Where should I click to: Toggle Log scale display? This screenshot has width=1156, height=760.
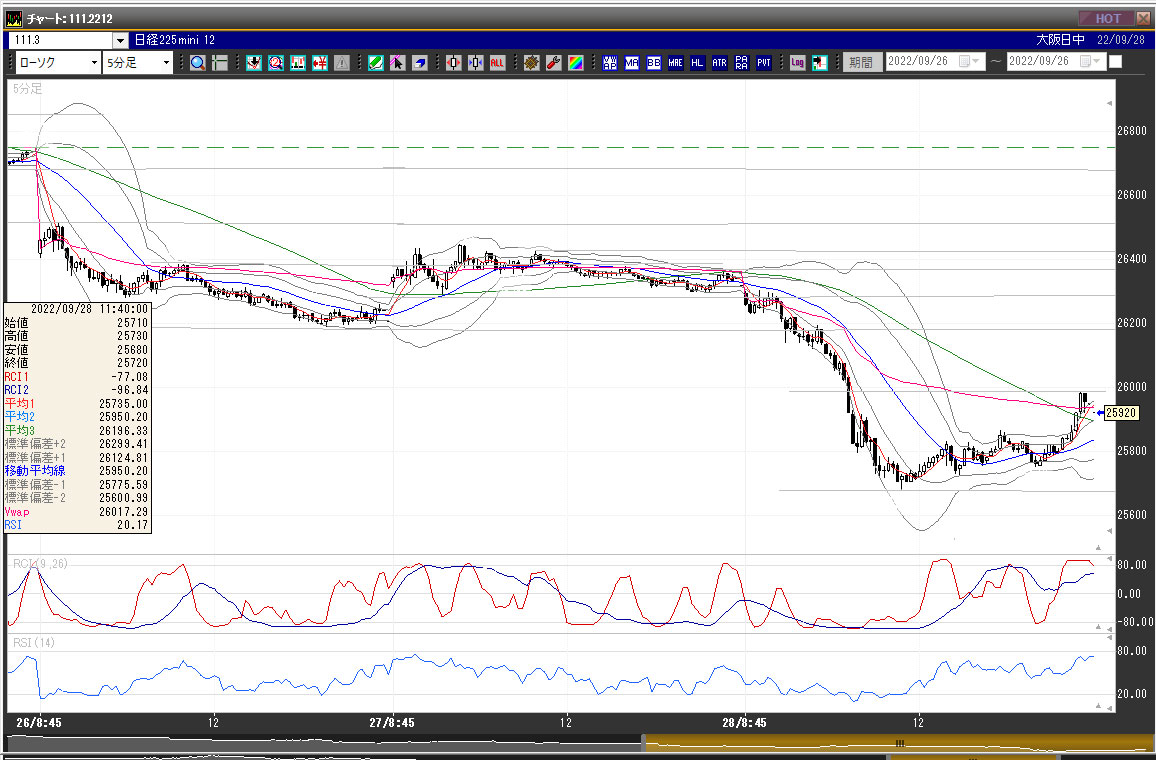point(798,63)
